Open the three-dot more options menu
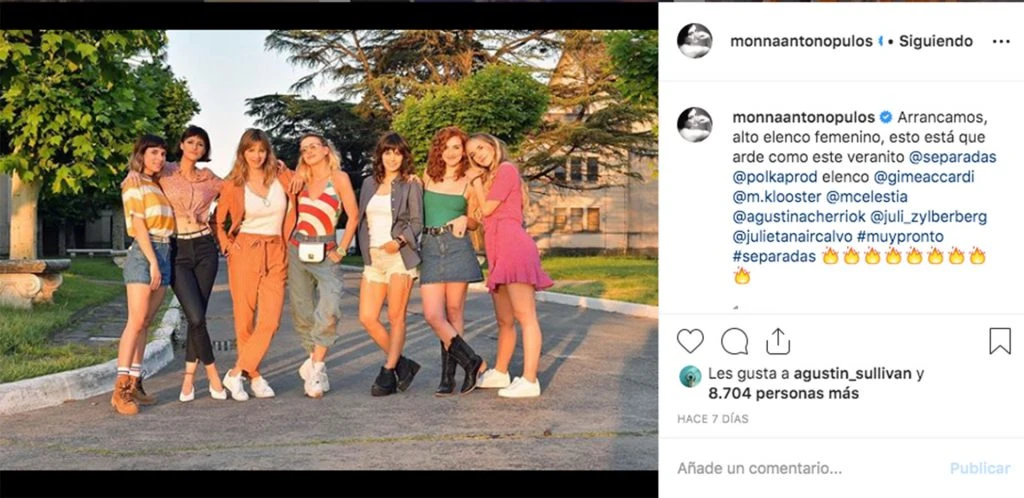The height and width of the screenshot is (498, 1024). coord(1001,42)
